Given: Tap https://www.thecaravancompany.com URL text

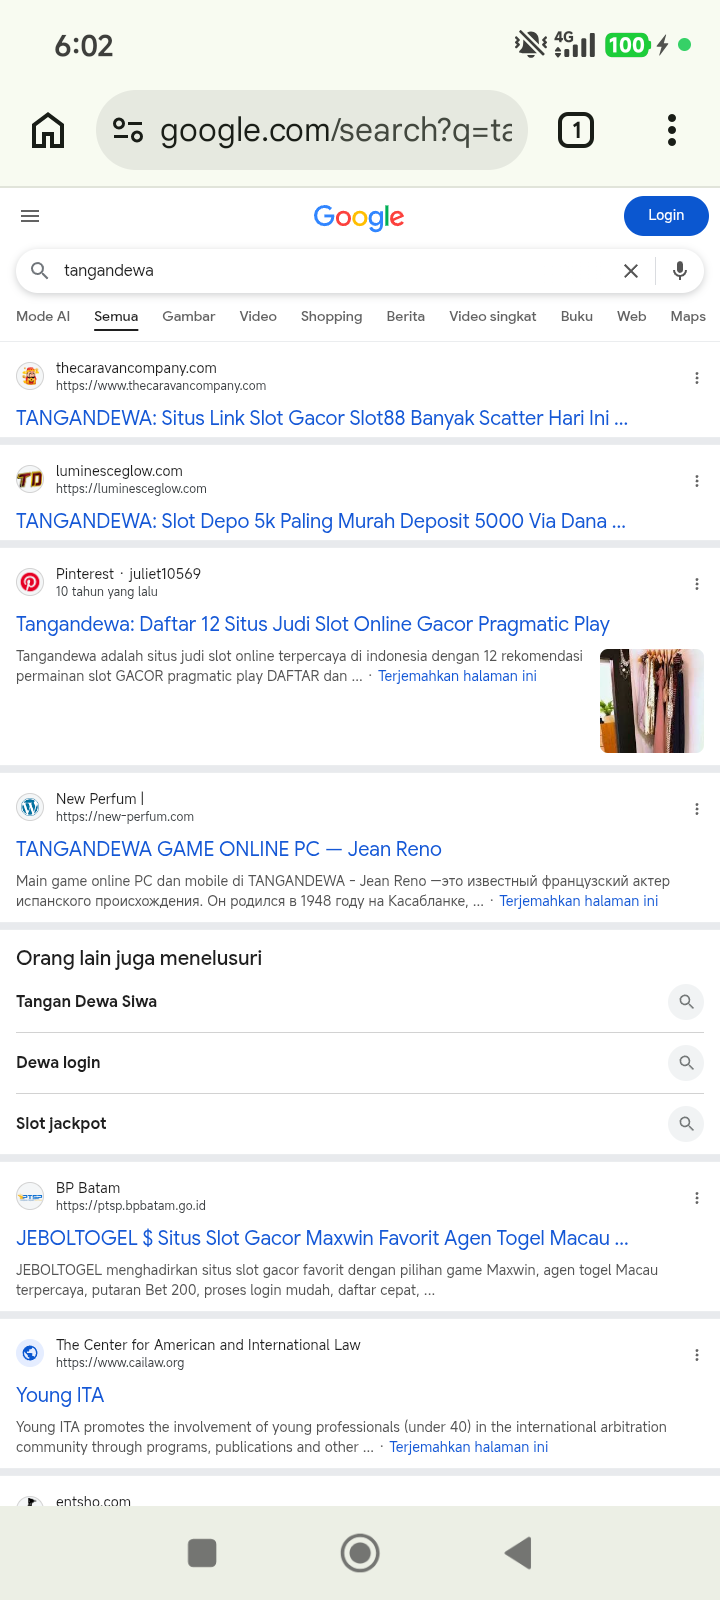Looking at the screenshot, I should [x=161, y=386].
